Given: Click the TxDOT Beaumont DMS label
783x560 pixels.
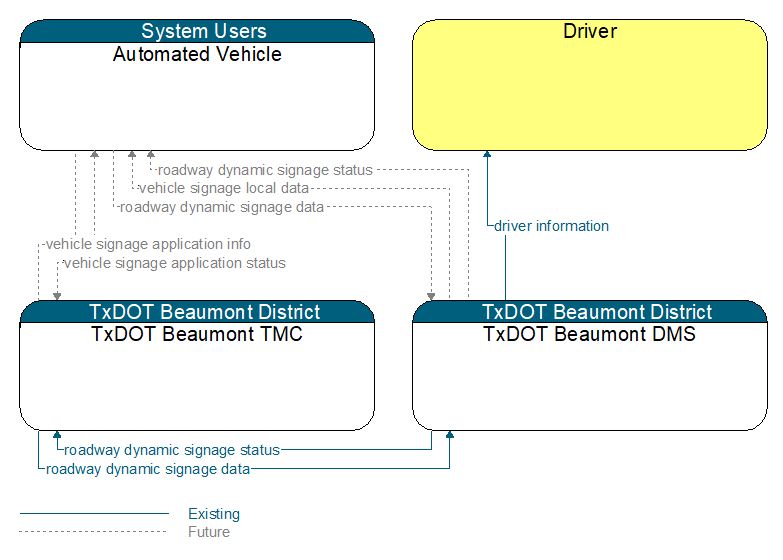Looking at the screenshot, I should (590, 334).
